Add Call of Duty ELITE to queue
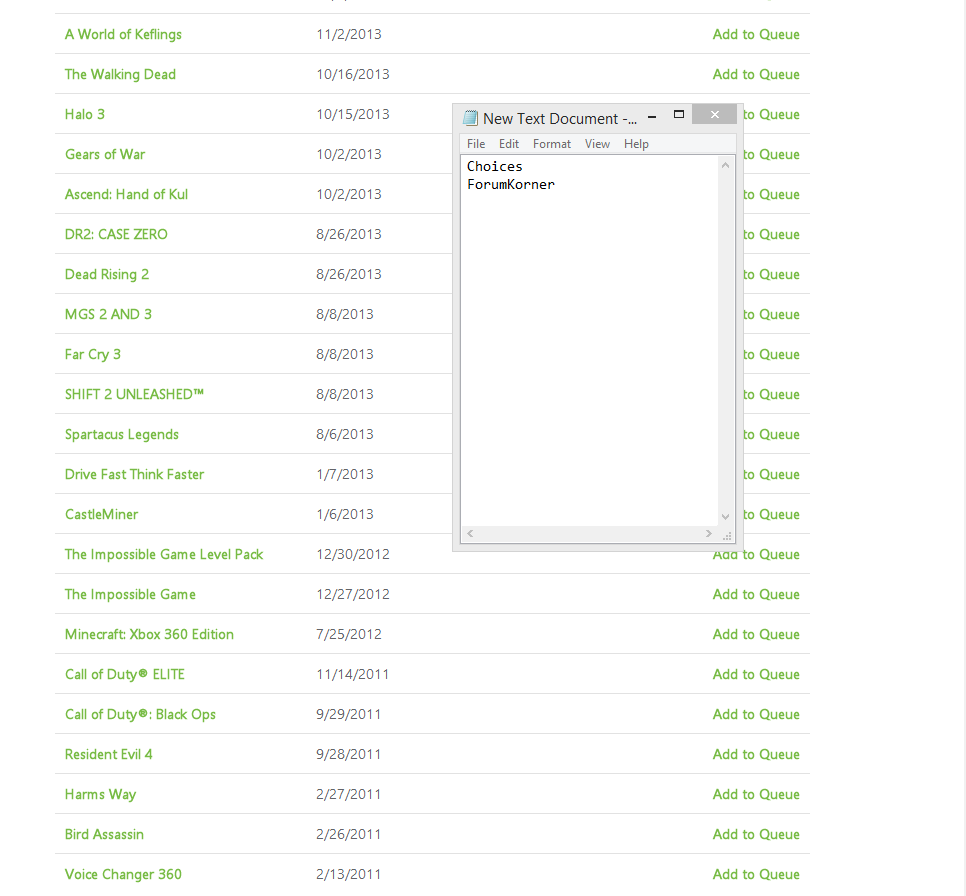966x896 pixels. [x=756, y=675]
